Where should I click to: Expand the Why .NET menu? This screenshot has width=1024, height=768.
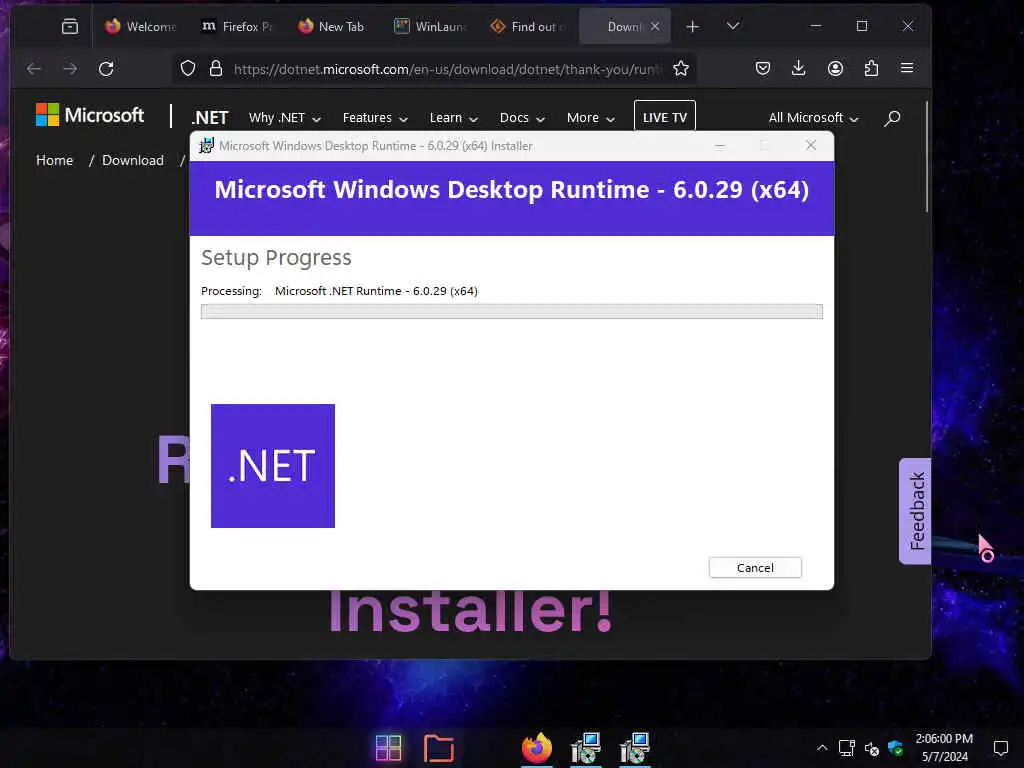click(x=285, y=118)
